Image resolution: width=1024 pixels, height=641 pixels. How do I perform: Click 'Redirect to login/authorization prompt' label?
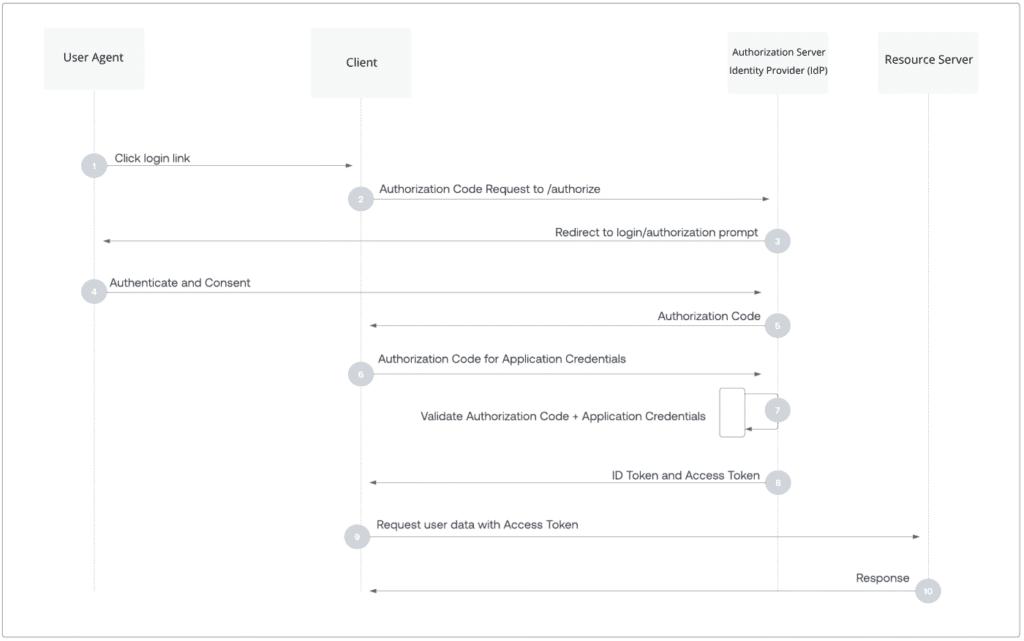656,232
